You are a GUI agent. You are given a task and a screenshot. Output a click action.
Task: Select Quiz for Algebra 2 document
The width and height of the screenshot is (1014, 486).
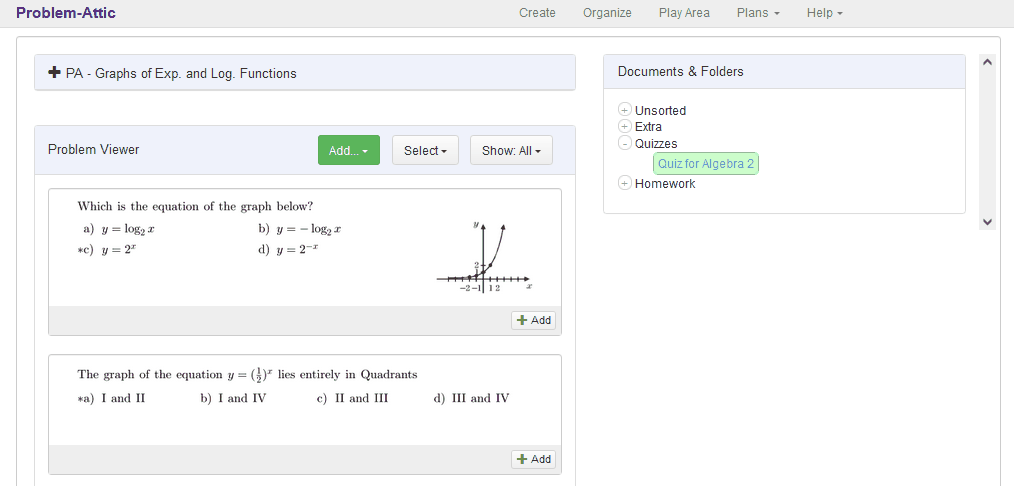[x=706, y=163]
